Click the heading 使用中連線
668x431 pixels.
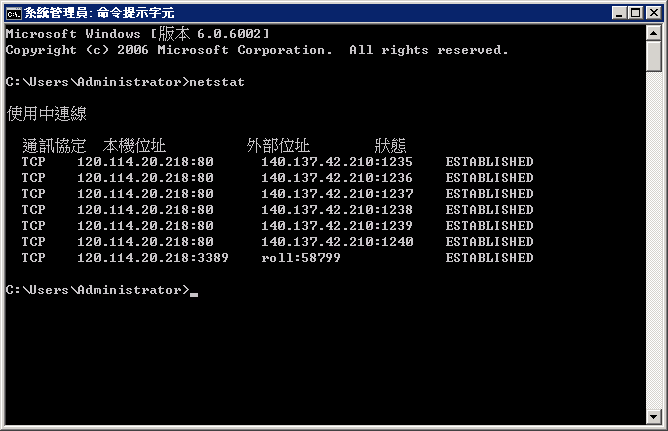pyautogui.click(x=47, y=114)
